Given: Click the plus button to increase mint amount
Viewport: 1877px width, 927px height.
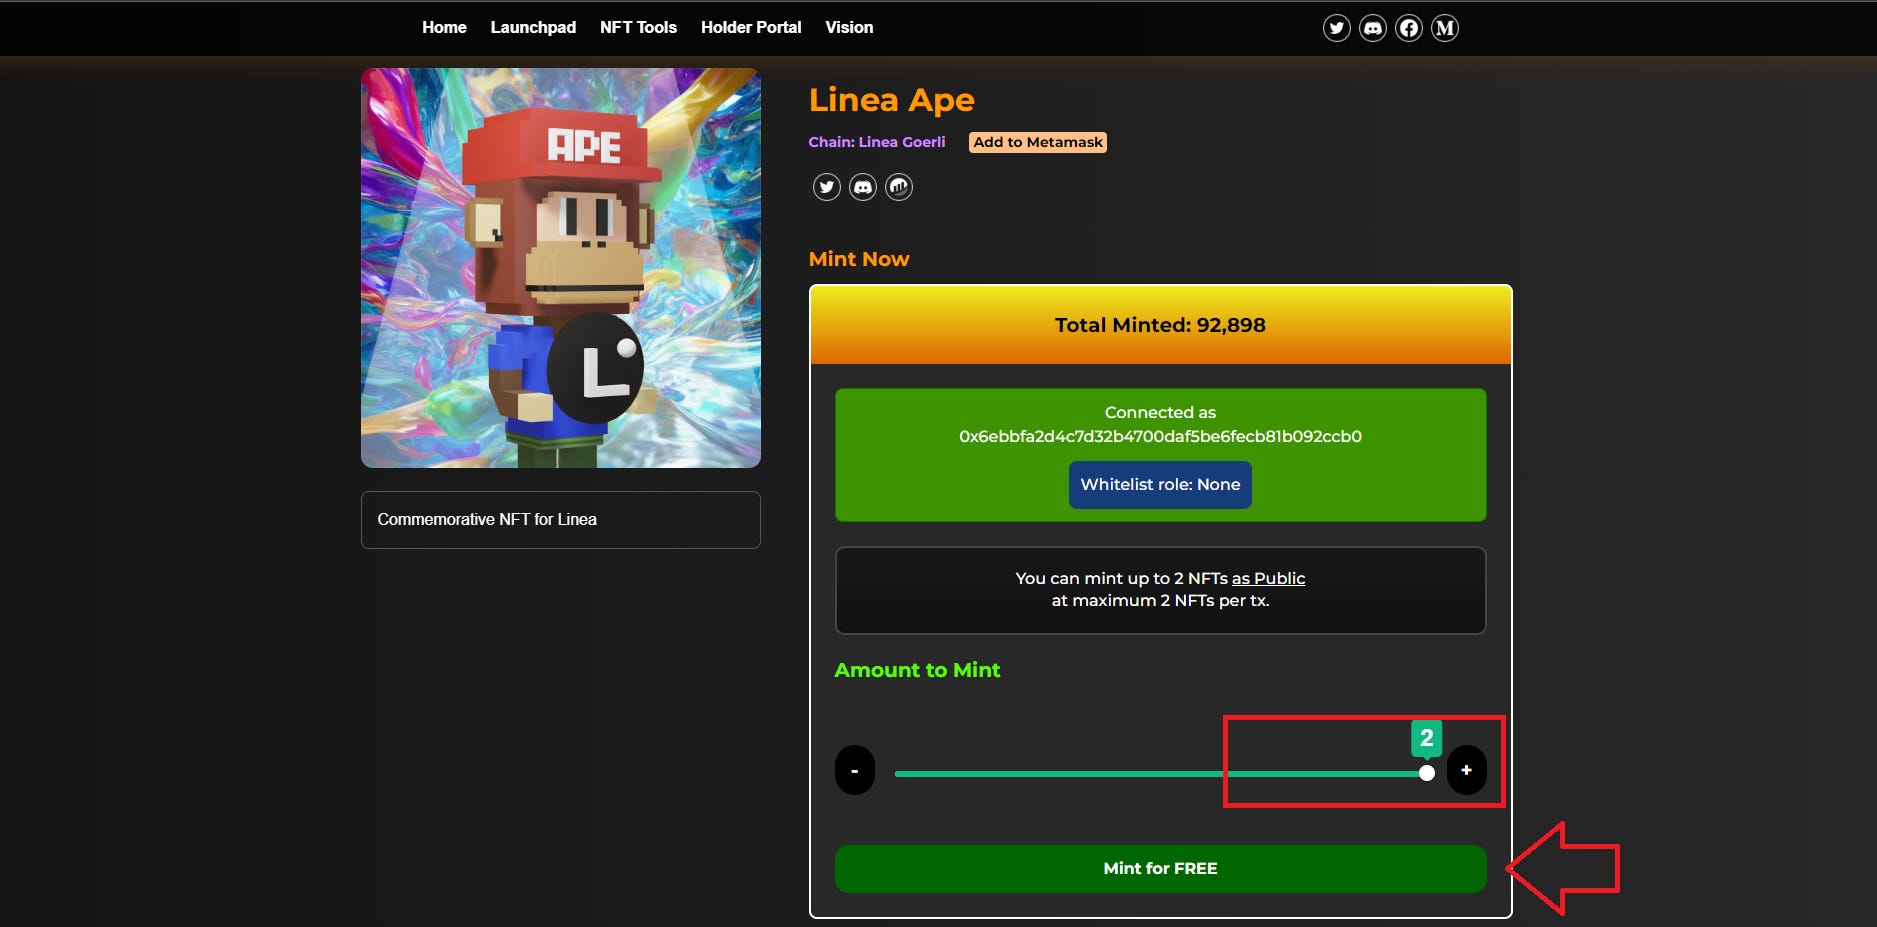Looking at the screenshot, I should (x=1466, y=769).
